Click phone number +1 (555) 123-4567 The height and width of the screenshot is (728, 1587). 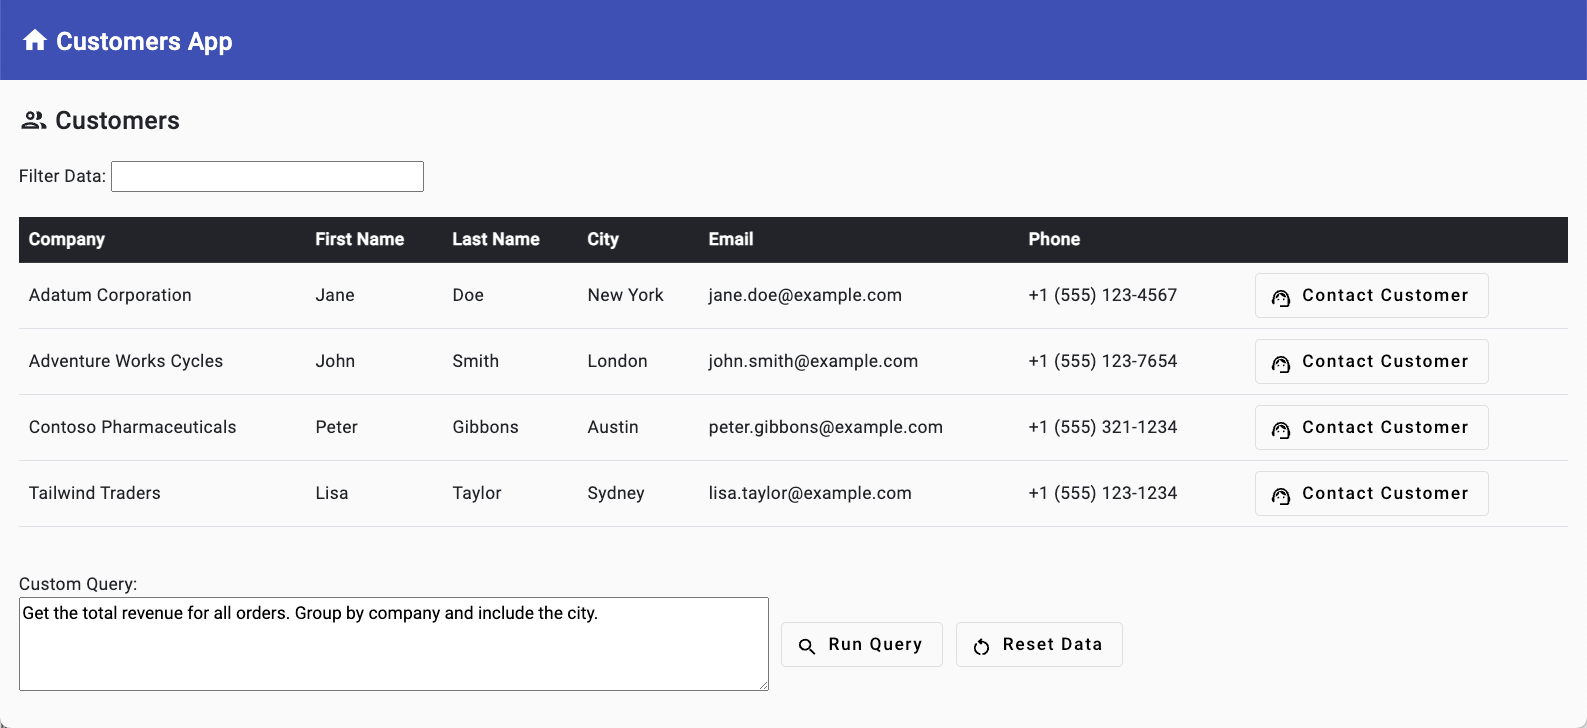click(x=1103, y=295)
